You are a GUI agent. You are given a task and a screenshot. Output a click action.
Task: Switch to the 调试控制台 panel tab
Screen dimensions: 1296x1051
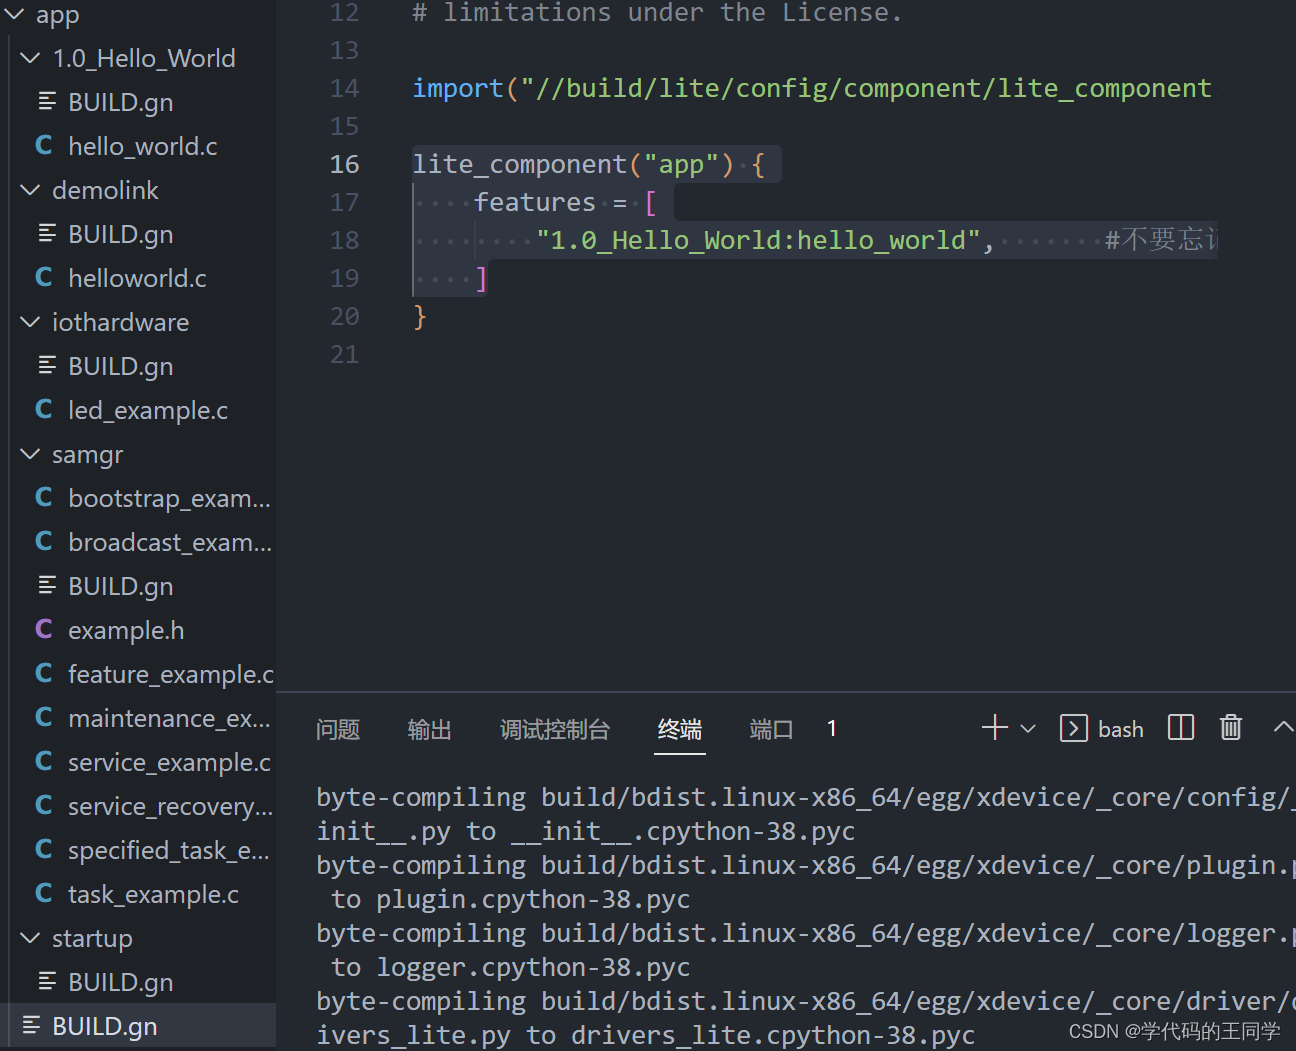pos(555,730)
